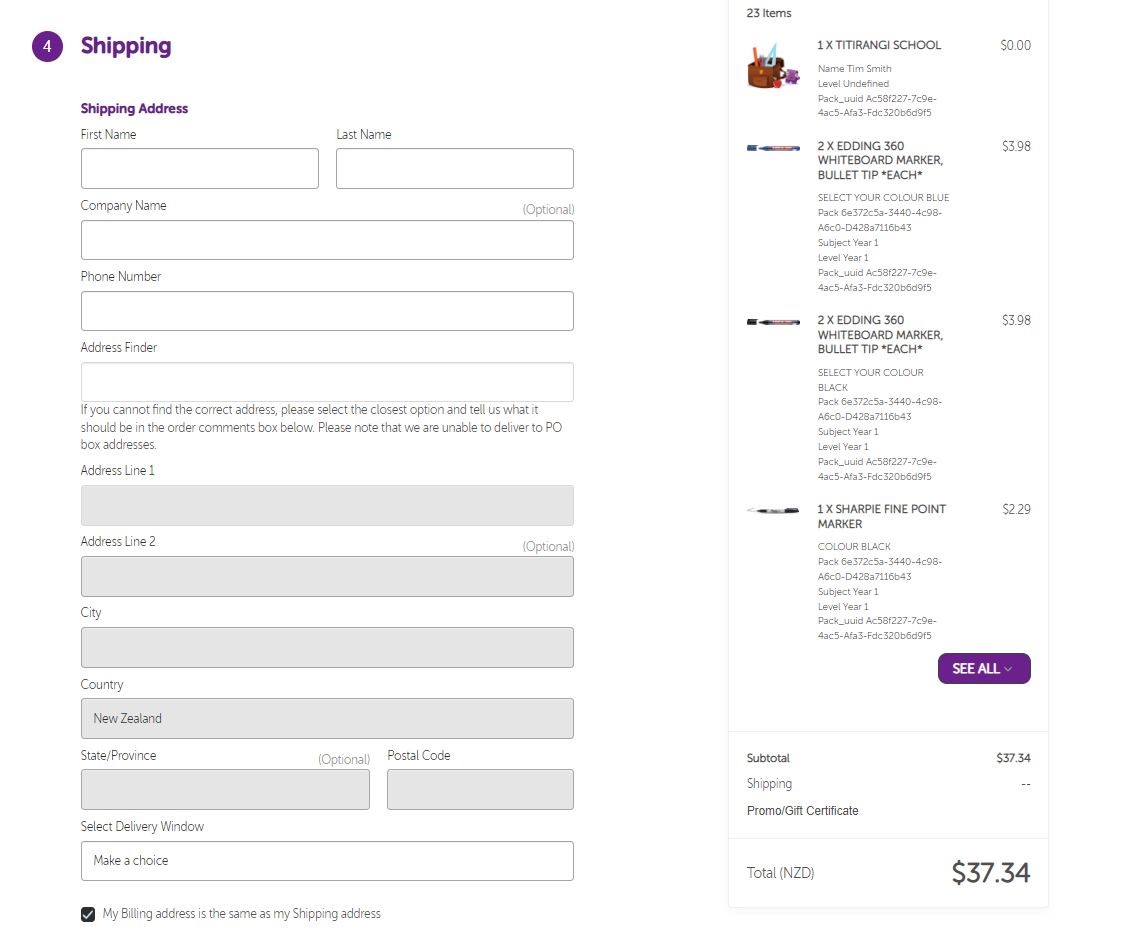Click the Company Name field
The height and width of the screenshot is (939, 1146).
point(327,240)
